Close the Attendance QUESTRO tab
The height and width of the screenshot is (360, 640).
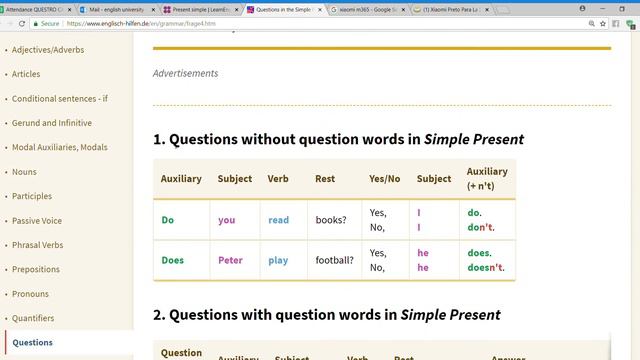click(69, 9)
